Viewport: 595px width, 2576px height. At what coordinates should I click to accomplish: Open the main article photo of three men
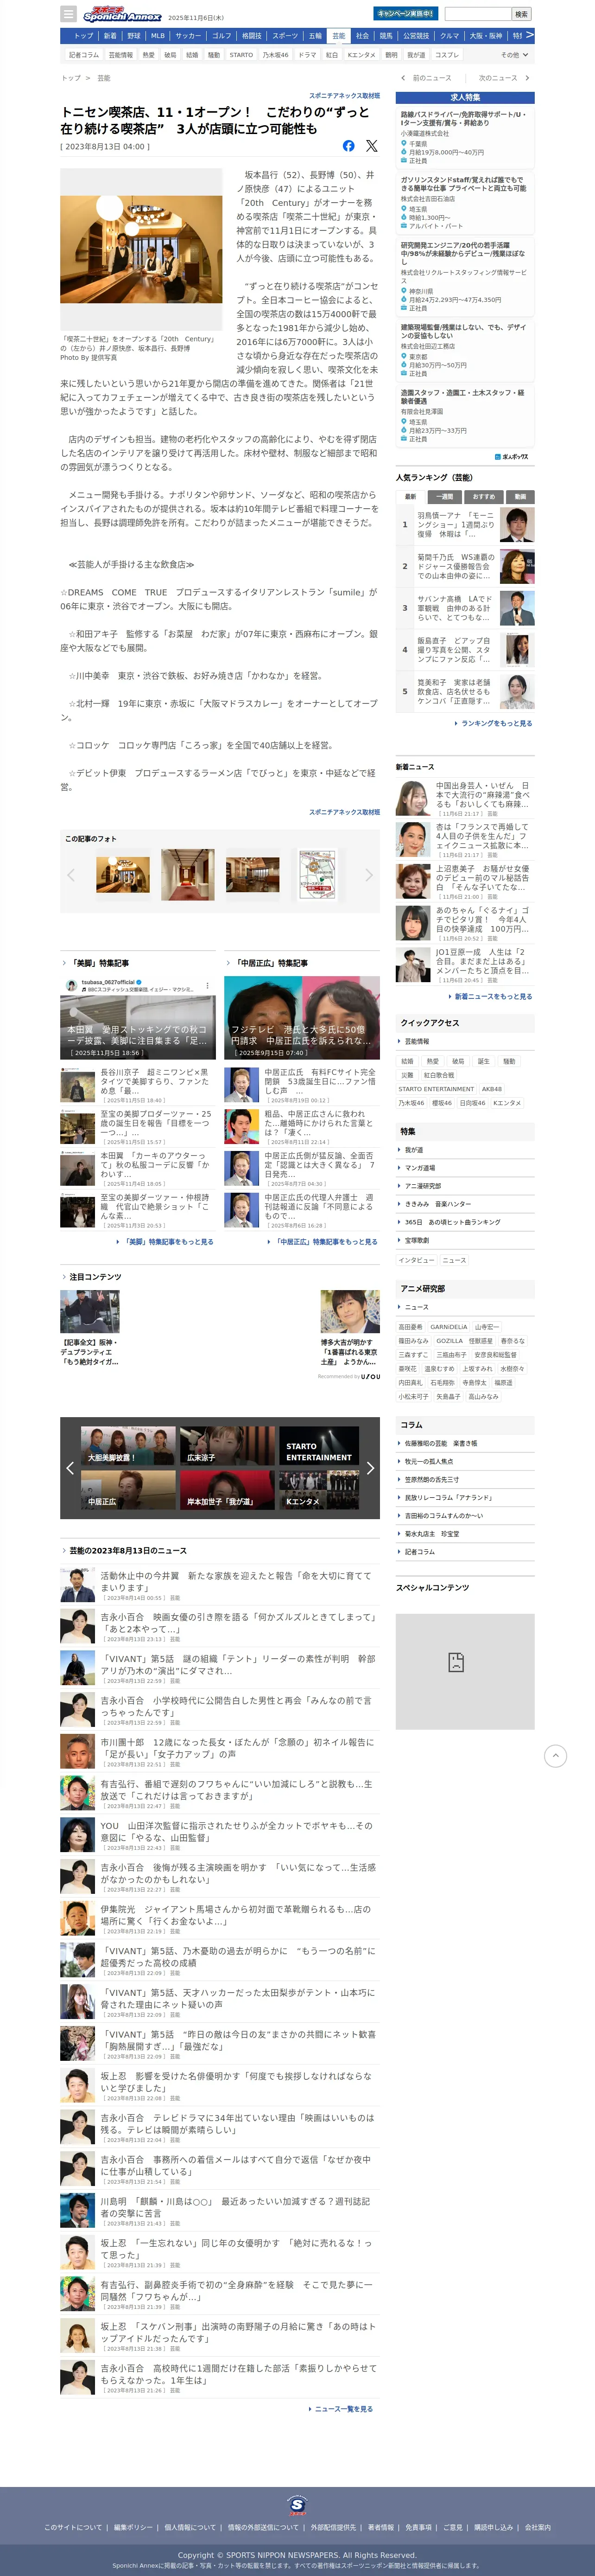141,249
